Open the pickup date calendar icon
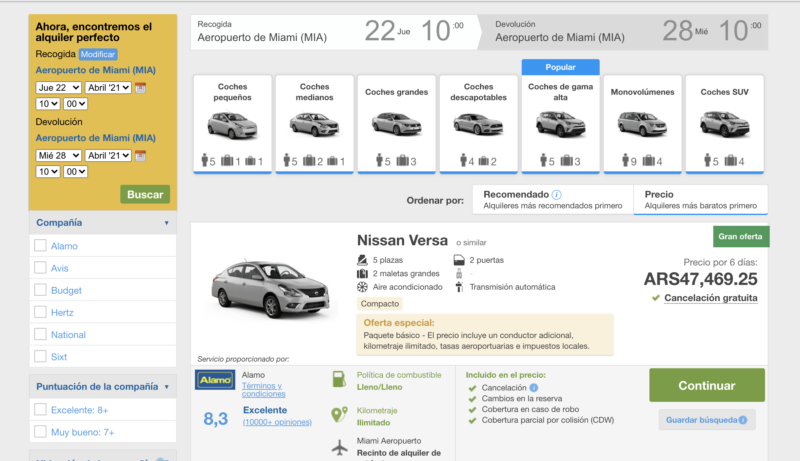The height and width of the screenshot is (461, 800). (x=141, y=87)
